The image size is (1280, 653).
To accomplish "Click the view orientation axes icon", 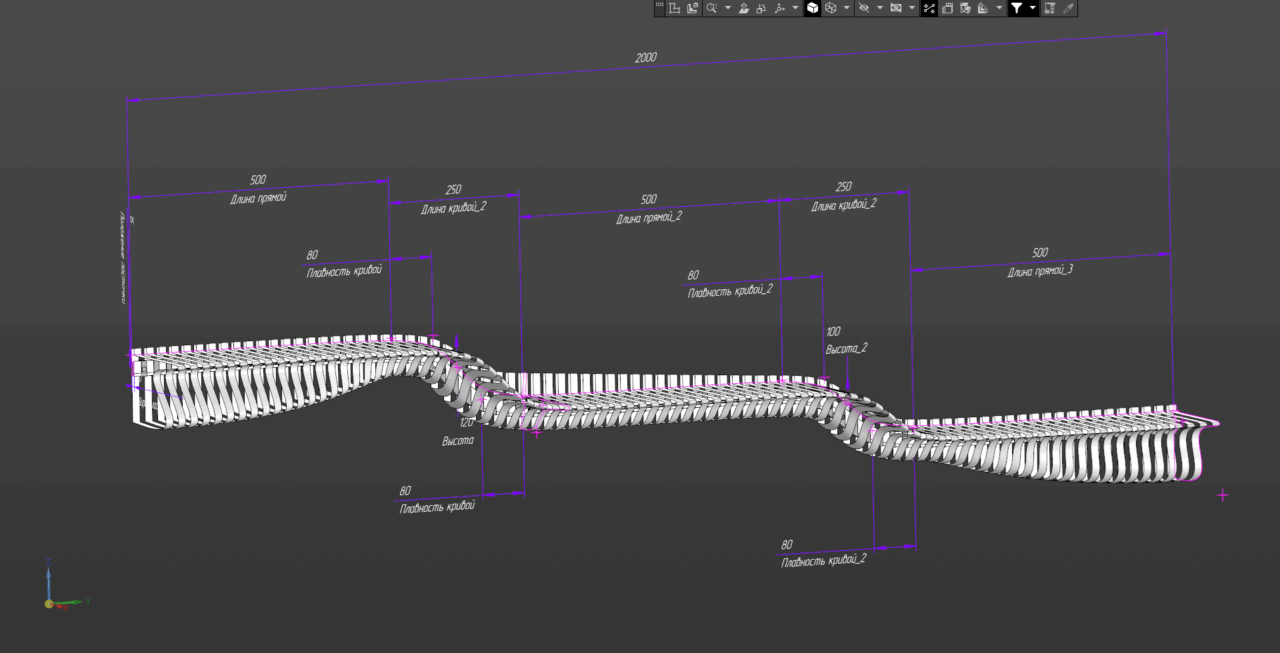I will [779, 8].
